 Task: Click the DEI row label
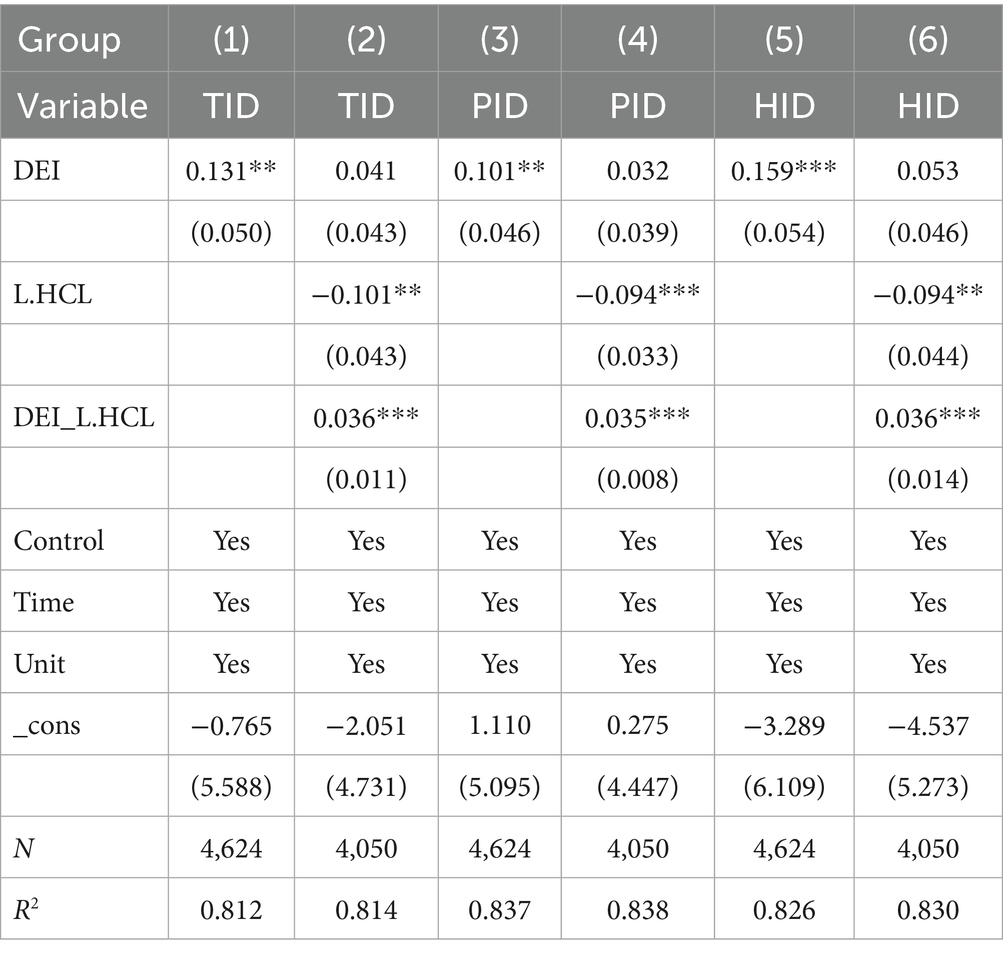tap(35, 170)
